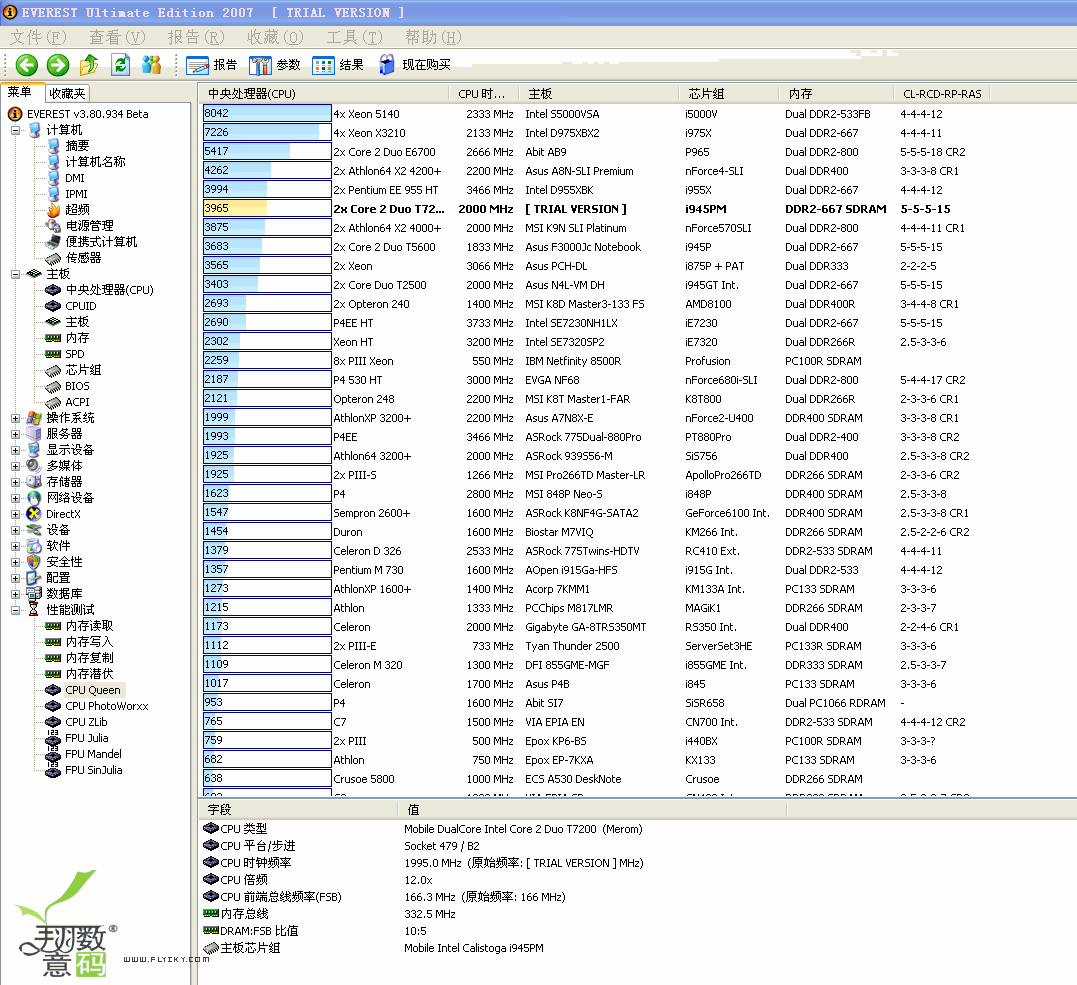Screen dimensions: 1077x985
Task: Open the 帮助(H) menu
Action: pyautogui.click(x=433, y=37)
